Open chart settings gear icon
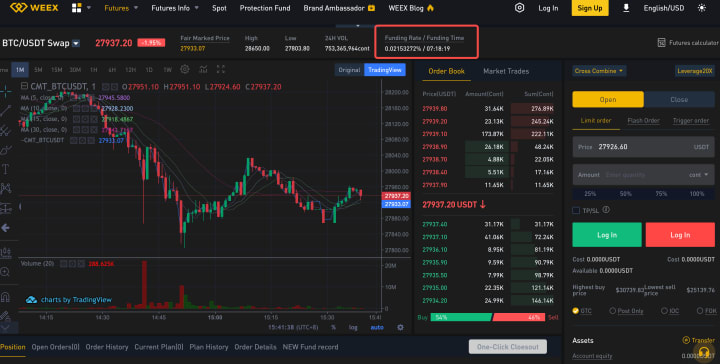The width and height of the screenshot is (720, 364). click(185, 69)
